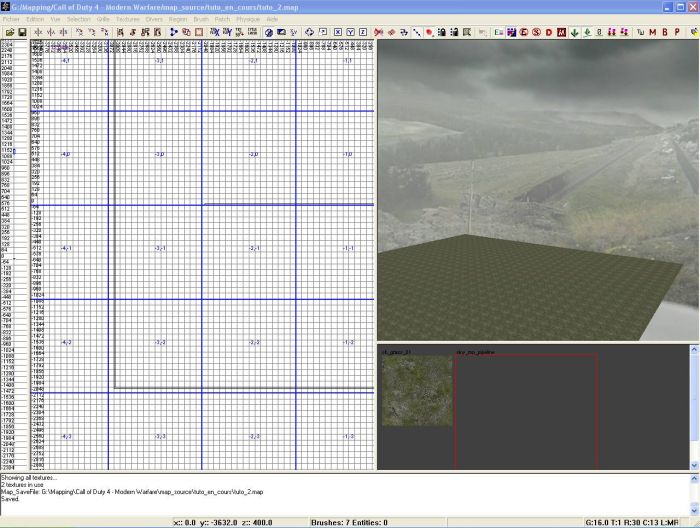This screenshot has width=700, height=528.
Task: Click the 'G:16.0 T:1 R:30 C:13' status text
Action: point(632,523)
